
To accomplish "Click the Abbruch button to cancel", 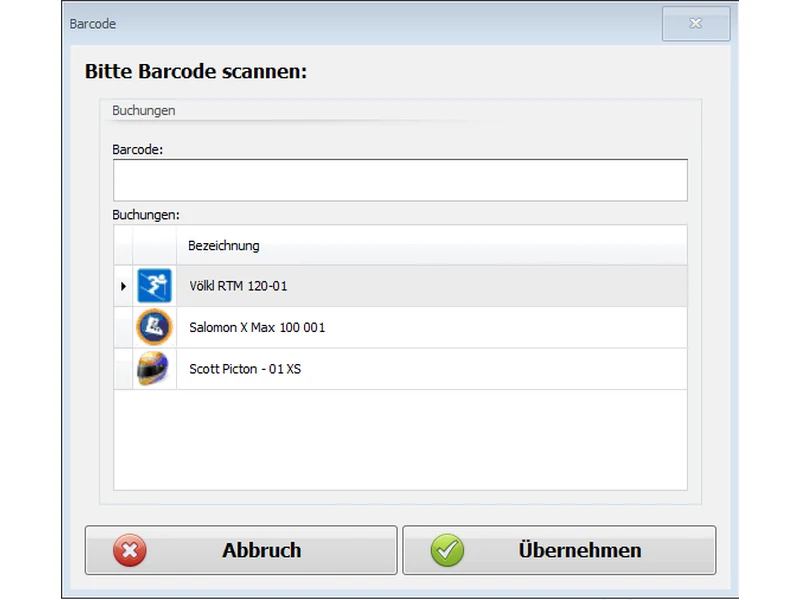I will pyautogui.click(x=241, y=550).
